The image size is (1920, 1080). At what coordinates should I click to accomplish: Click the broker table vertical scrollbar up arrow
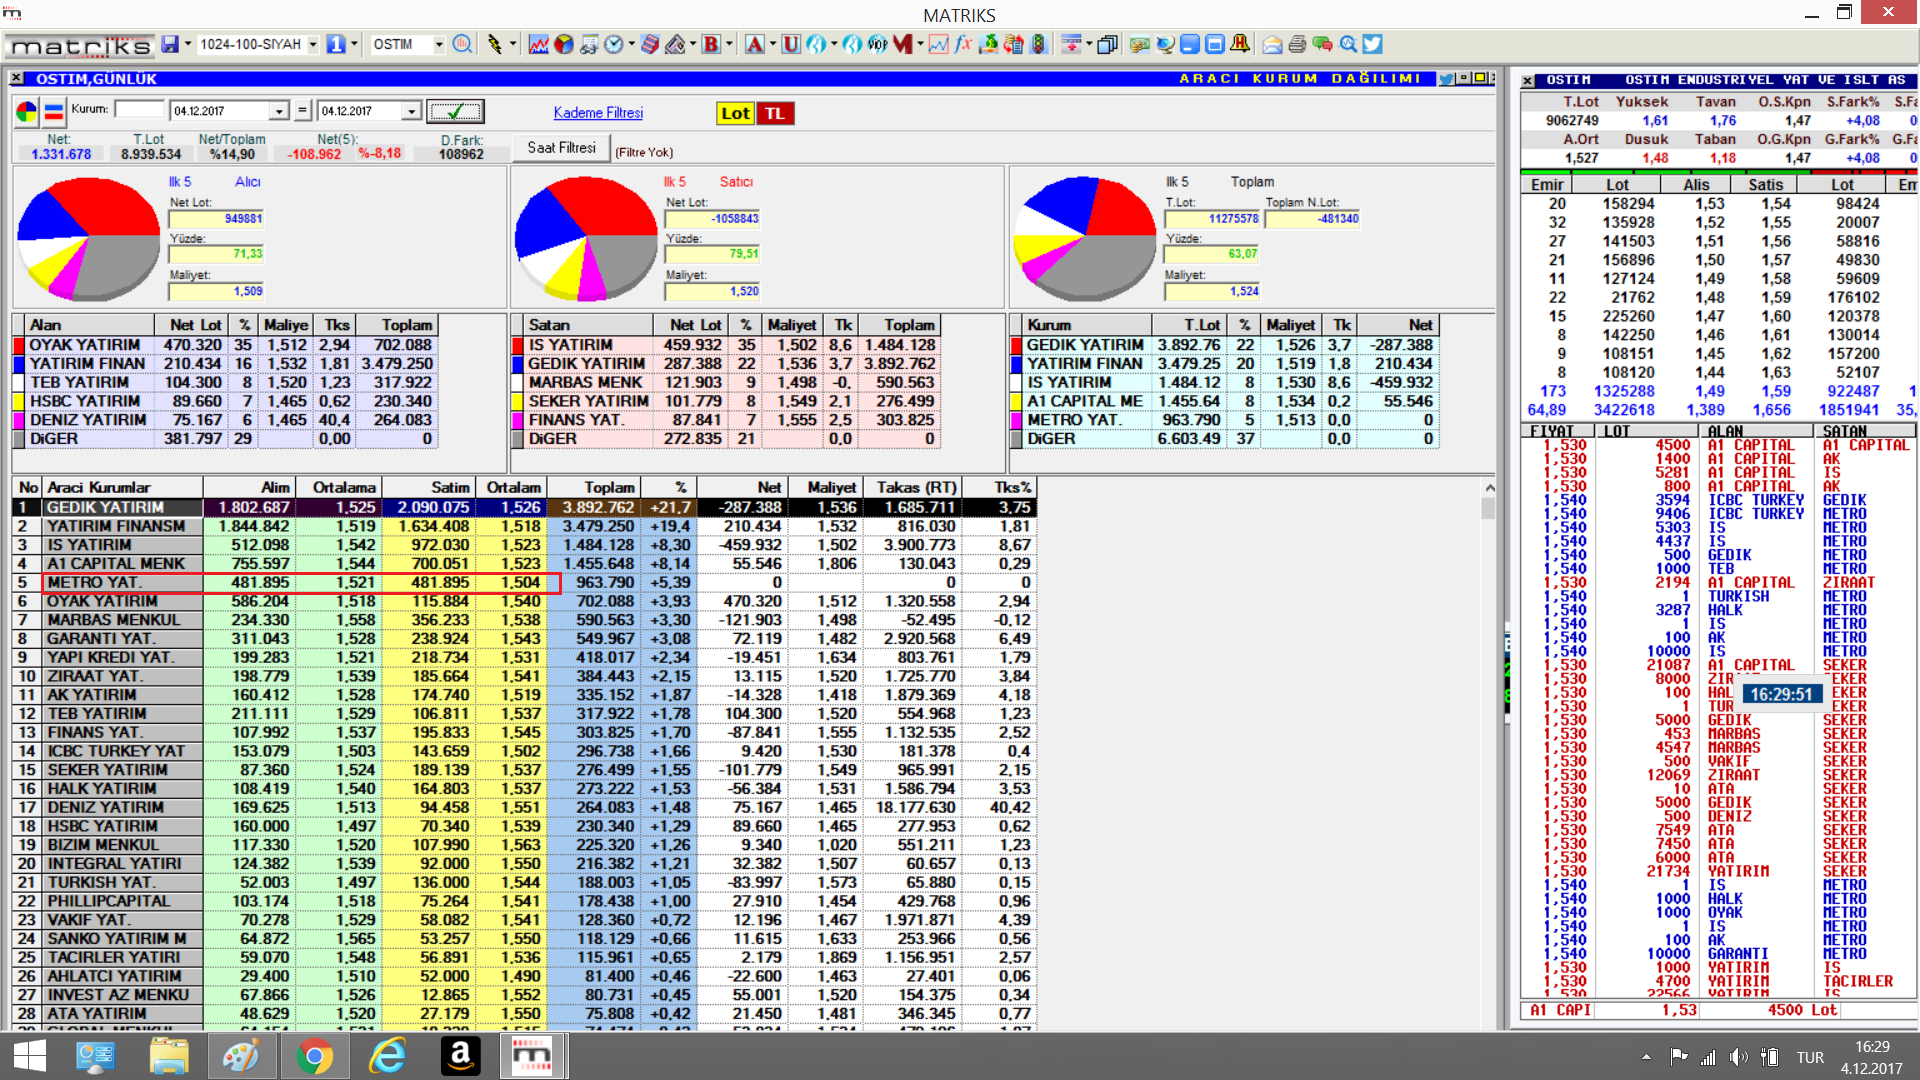pyautogui.click(x=1489, y=487)
